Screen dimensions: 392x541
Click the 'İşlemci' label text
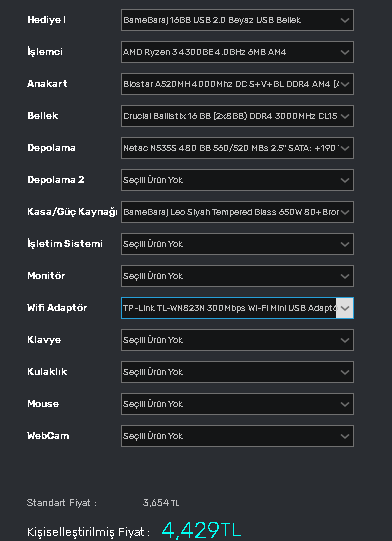point(45,52)
